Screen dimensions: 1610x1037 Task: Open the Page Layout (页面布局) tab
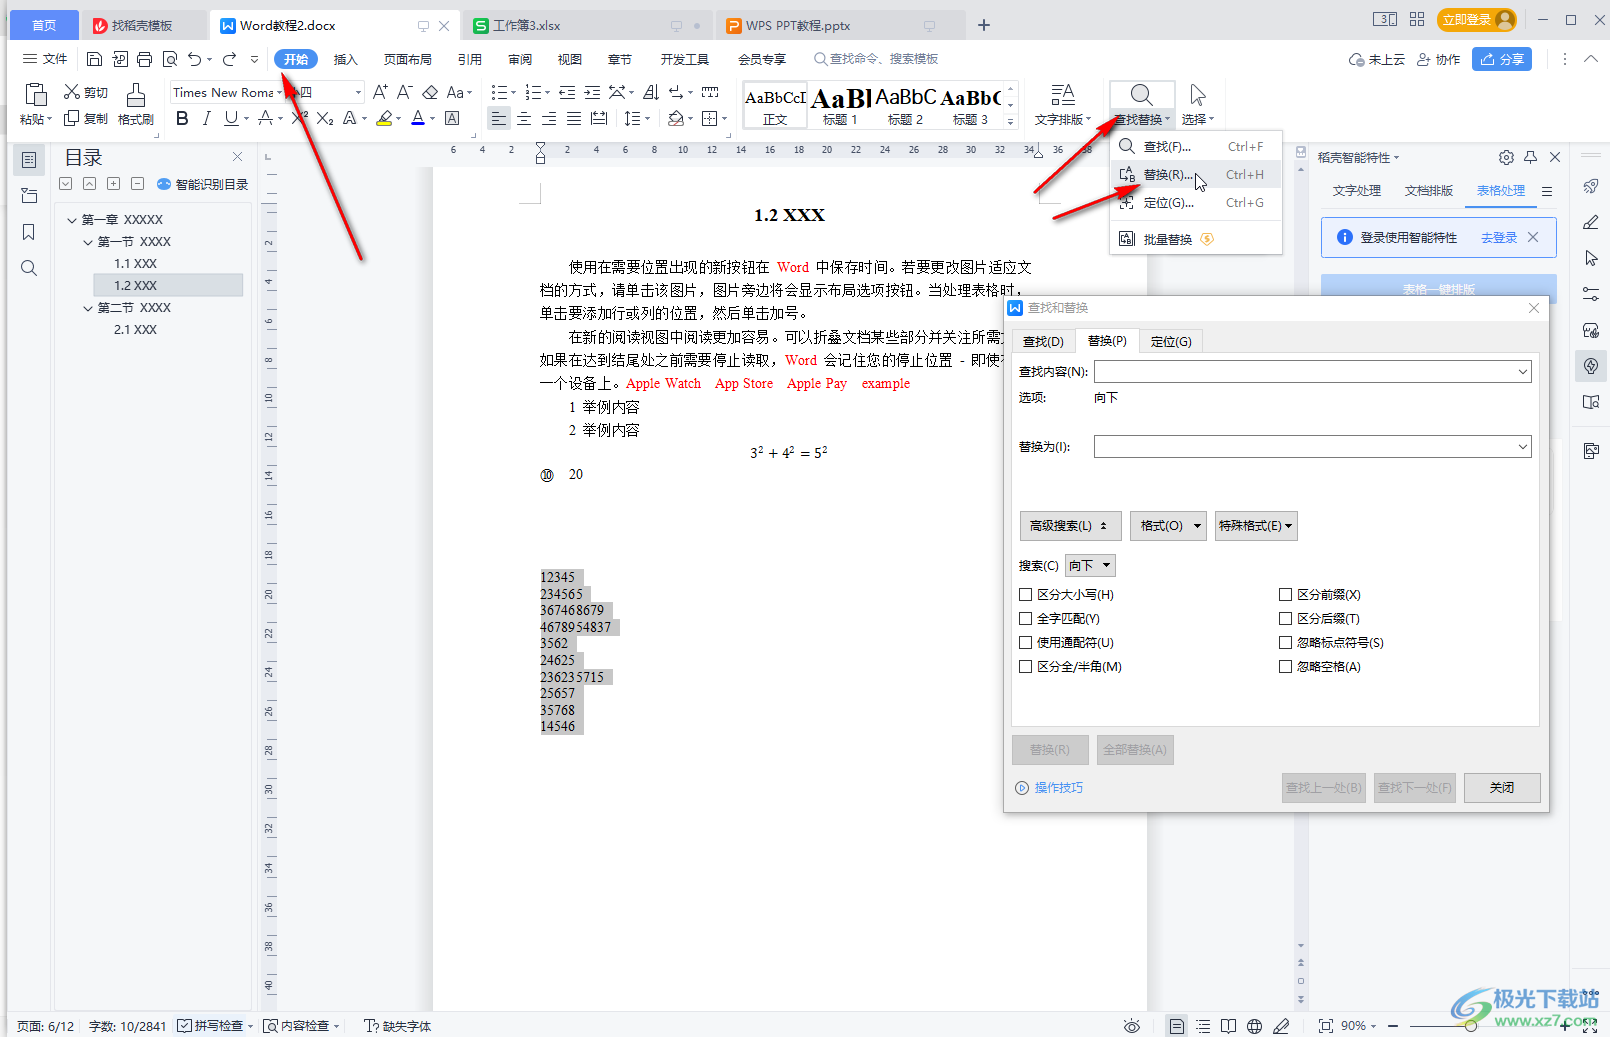(x=408, y=59)
